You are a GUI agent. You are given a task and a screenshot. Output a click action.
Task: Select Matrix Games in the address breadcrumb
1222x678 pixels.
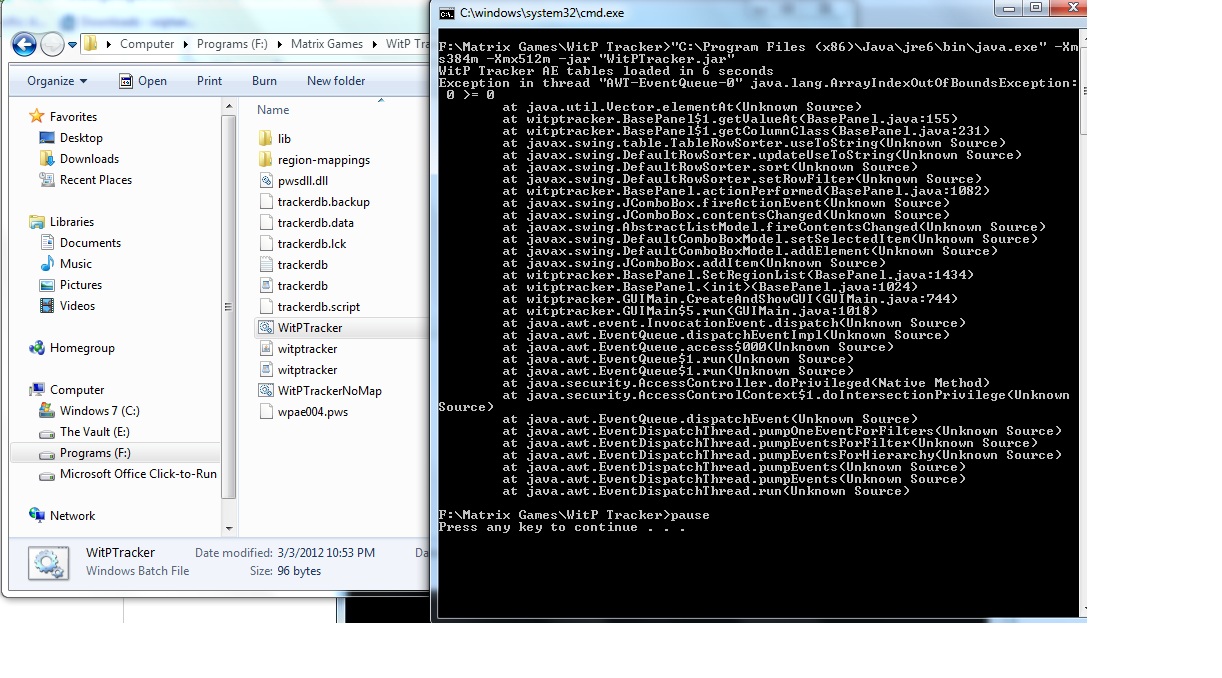click(x=327, y=44)
